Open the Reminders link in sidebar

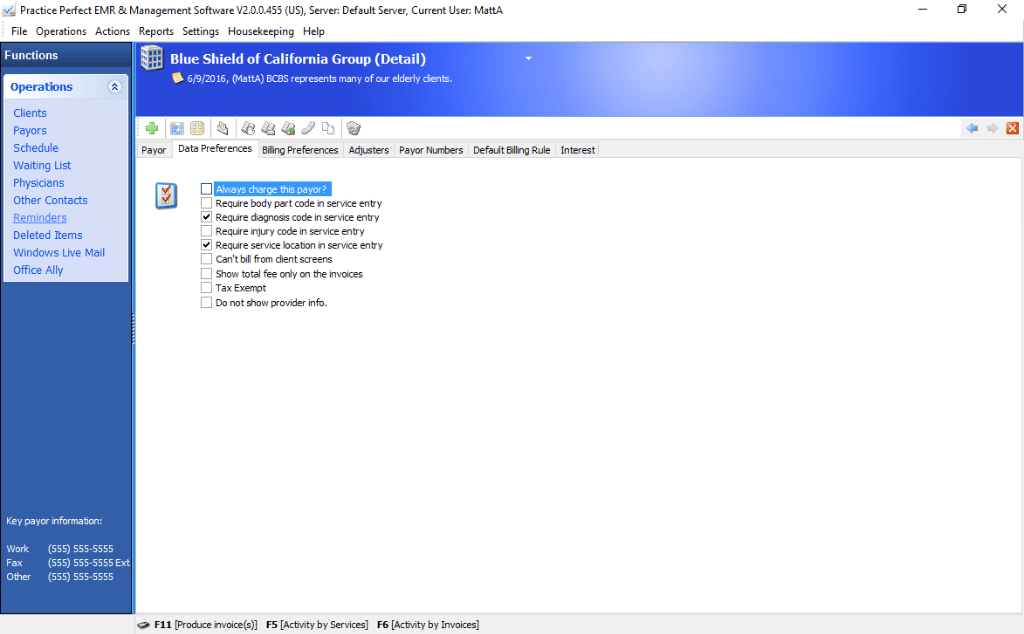tap(40, 218)
